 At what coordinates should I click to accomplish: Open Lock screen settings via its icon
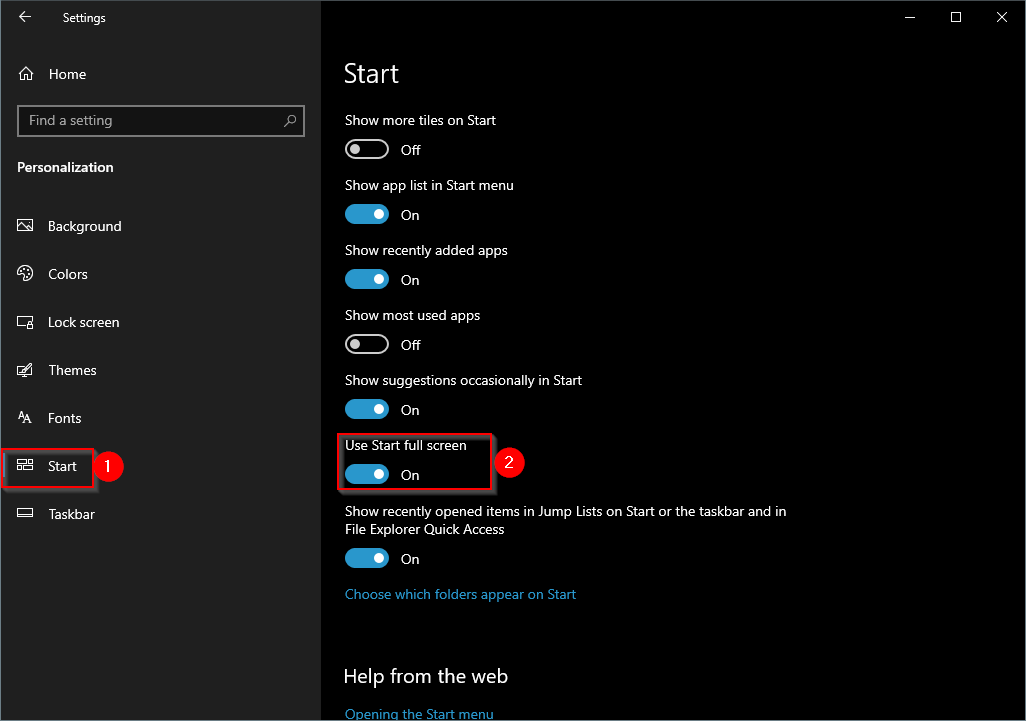click(25, 322)
